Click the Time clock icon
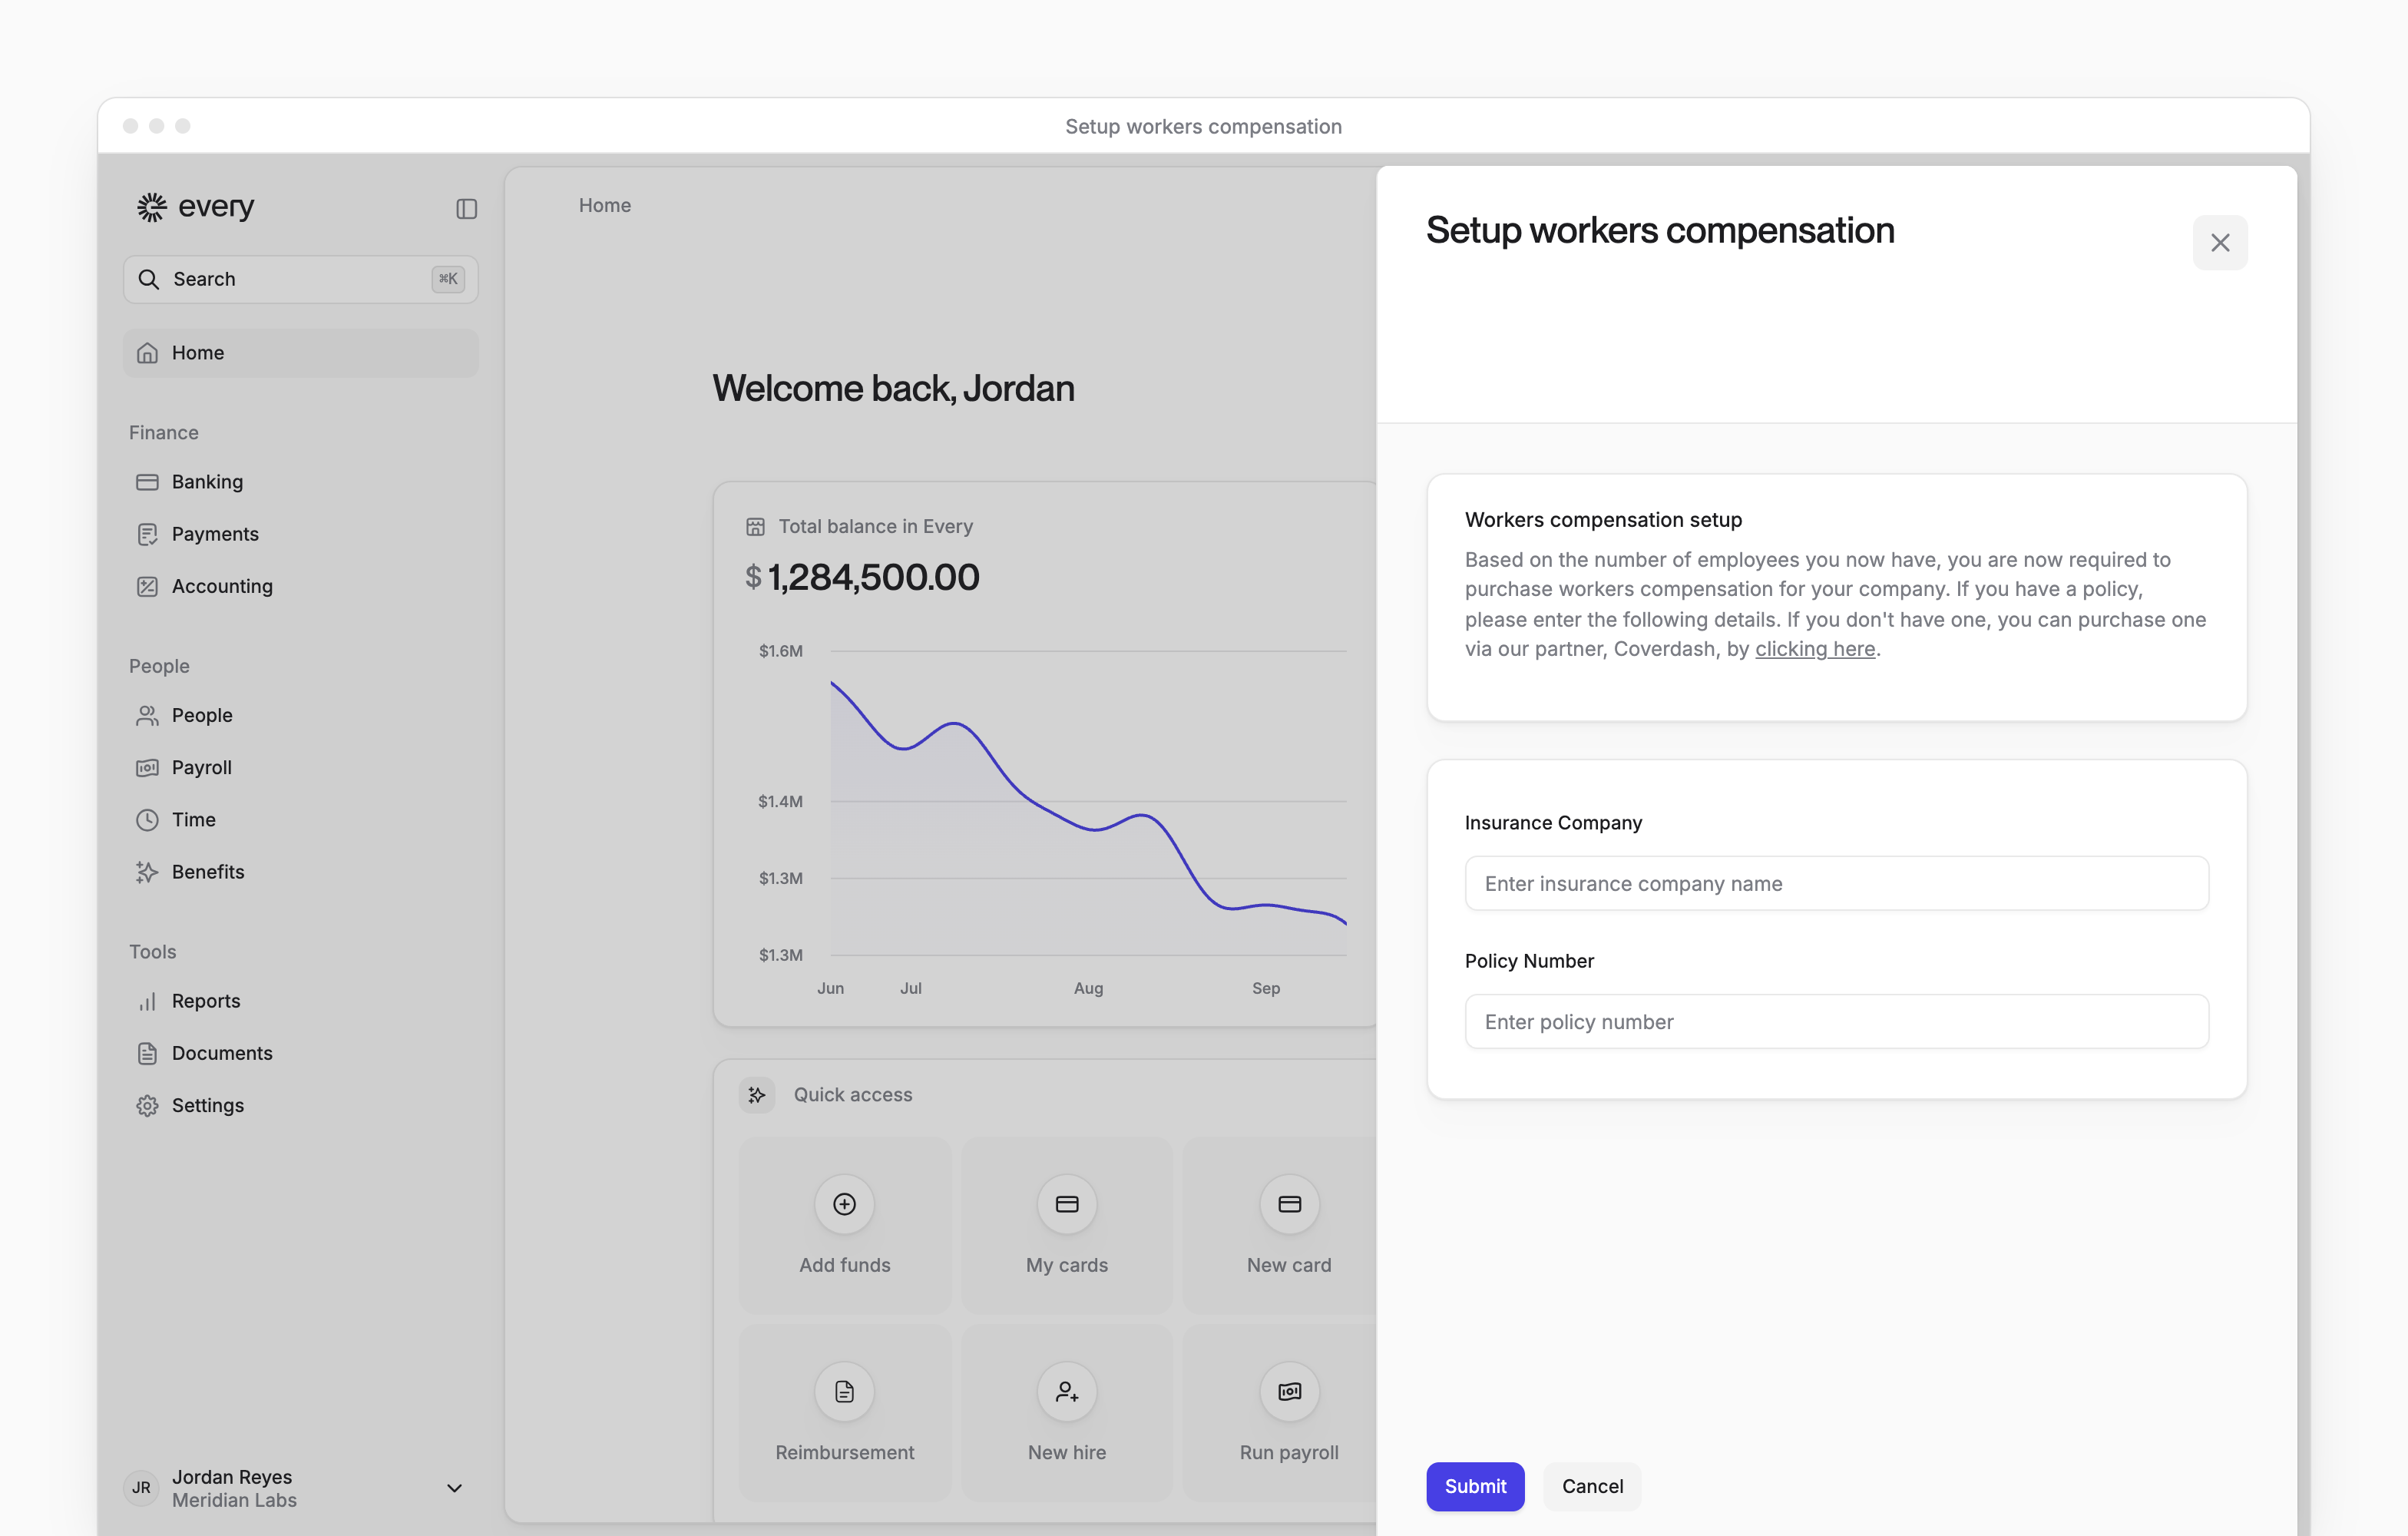This screenshot has height=1536, width=2408. coord(147,820)
